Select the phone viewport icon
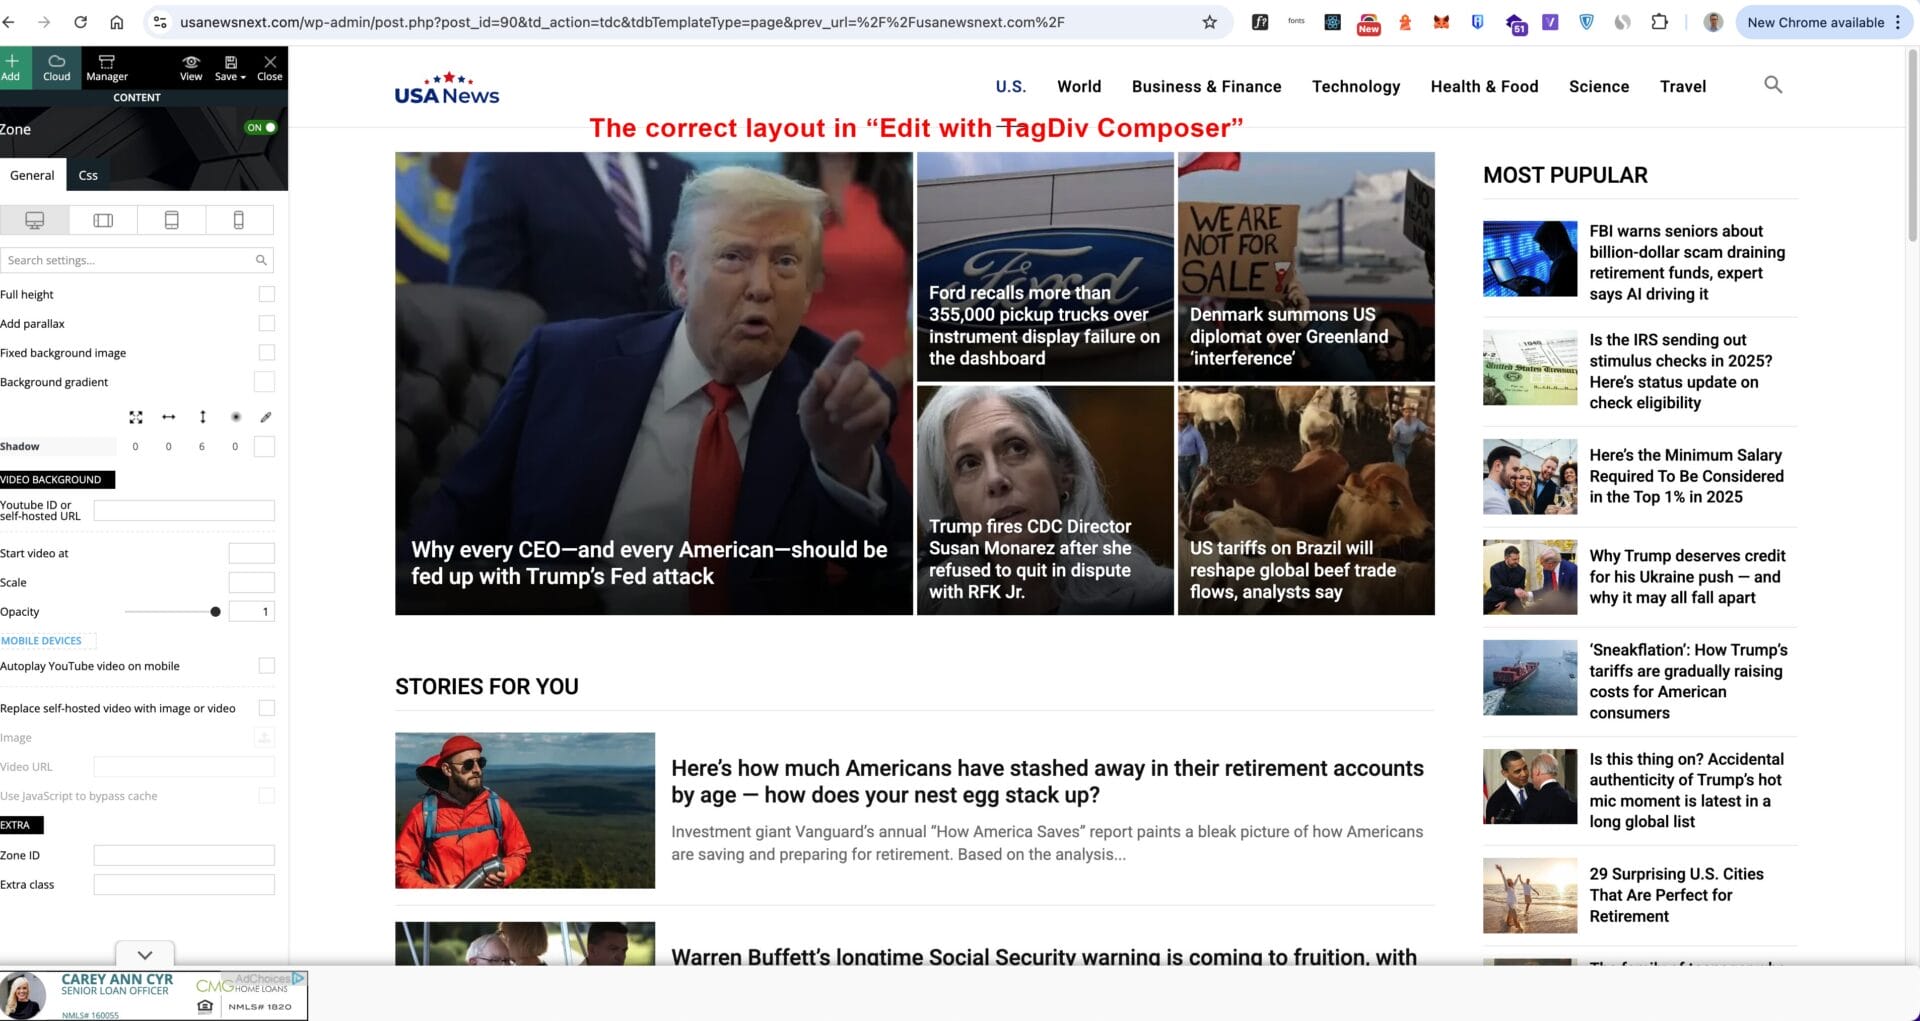This screenshot has width=1920, height=1021. pyautogui.click(x=239, y=220)
